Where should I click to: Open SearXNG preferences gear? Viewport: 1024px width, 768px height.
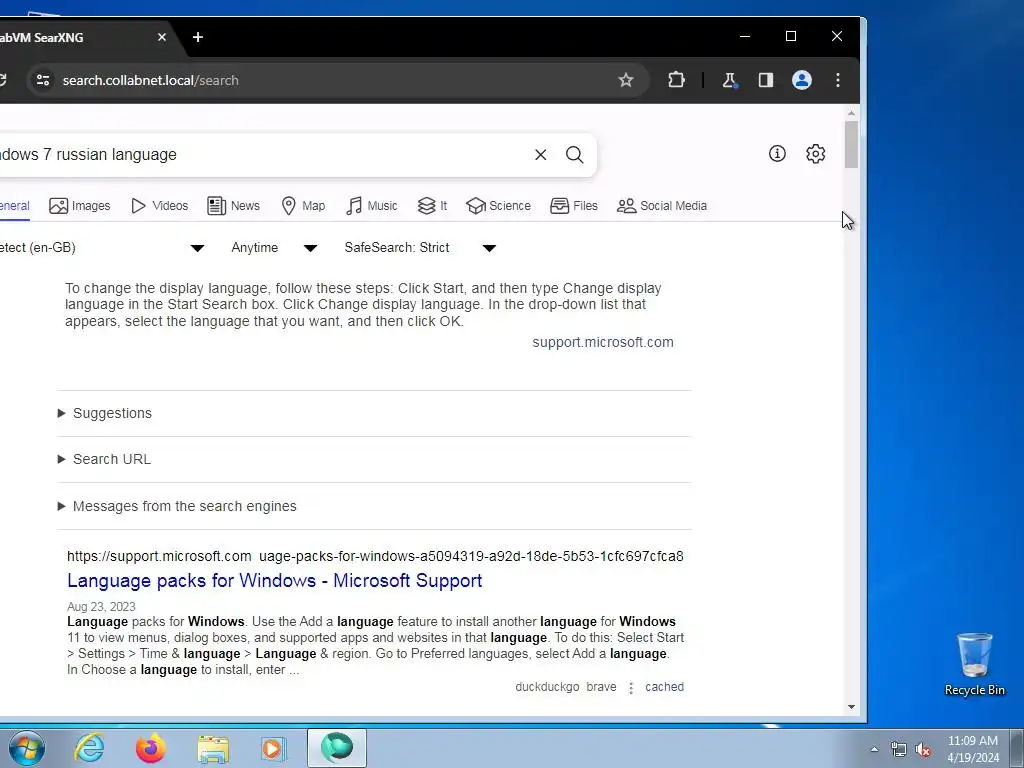[x=816, y=153]
